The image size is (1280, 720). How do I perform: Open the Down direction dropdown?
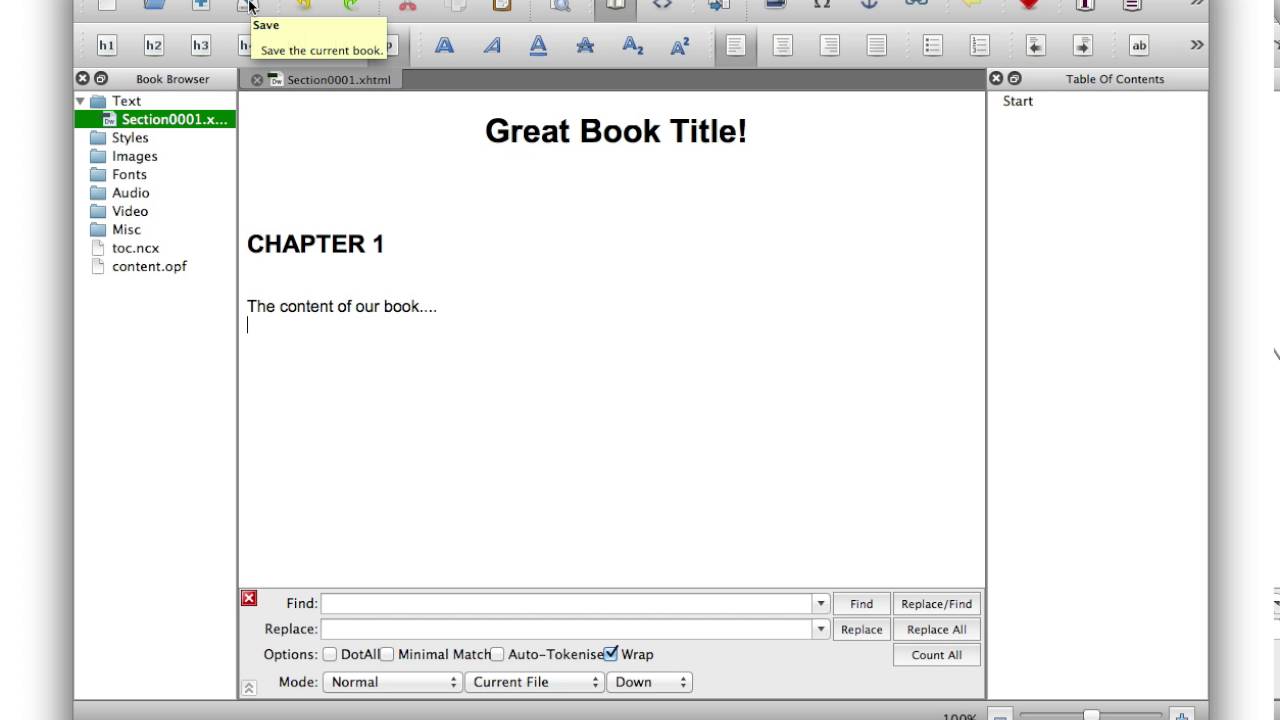649,682
